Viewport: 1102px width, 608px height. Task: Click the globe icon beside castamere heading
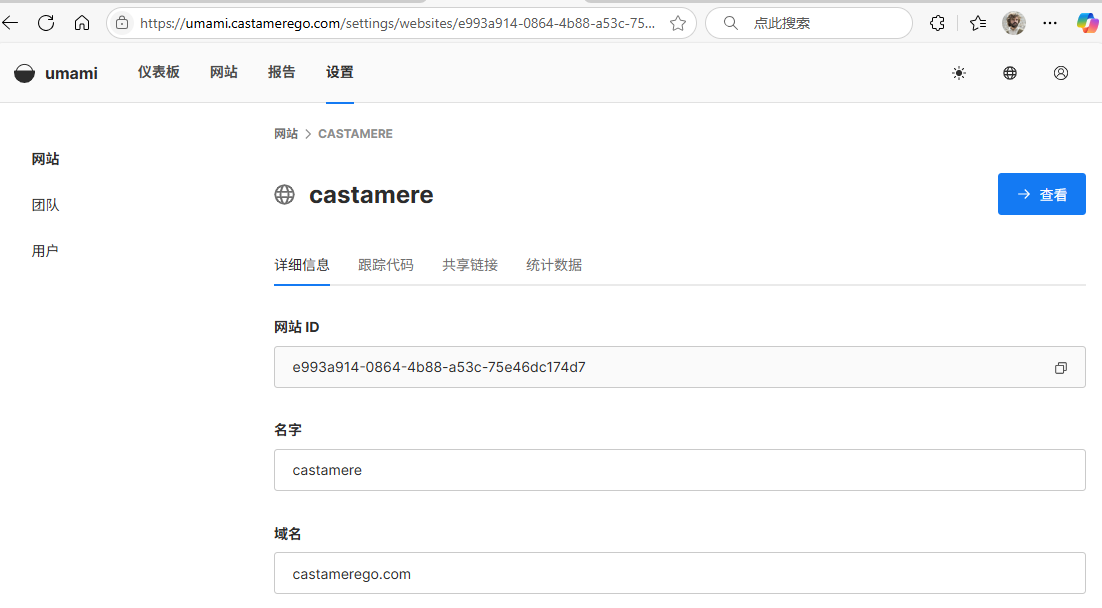coord(285,195)
